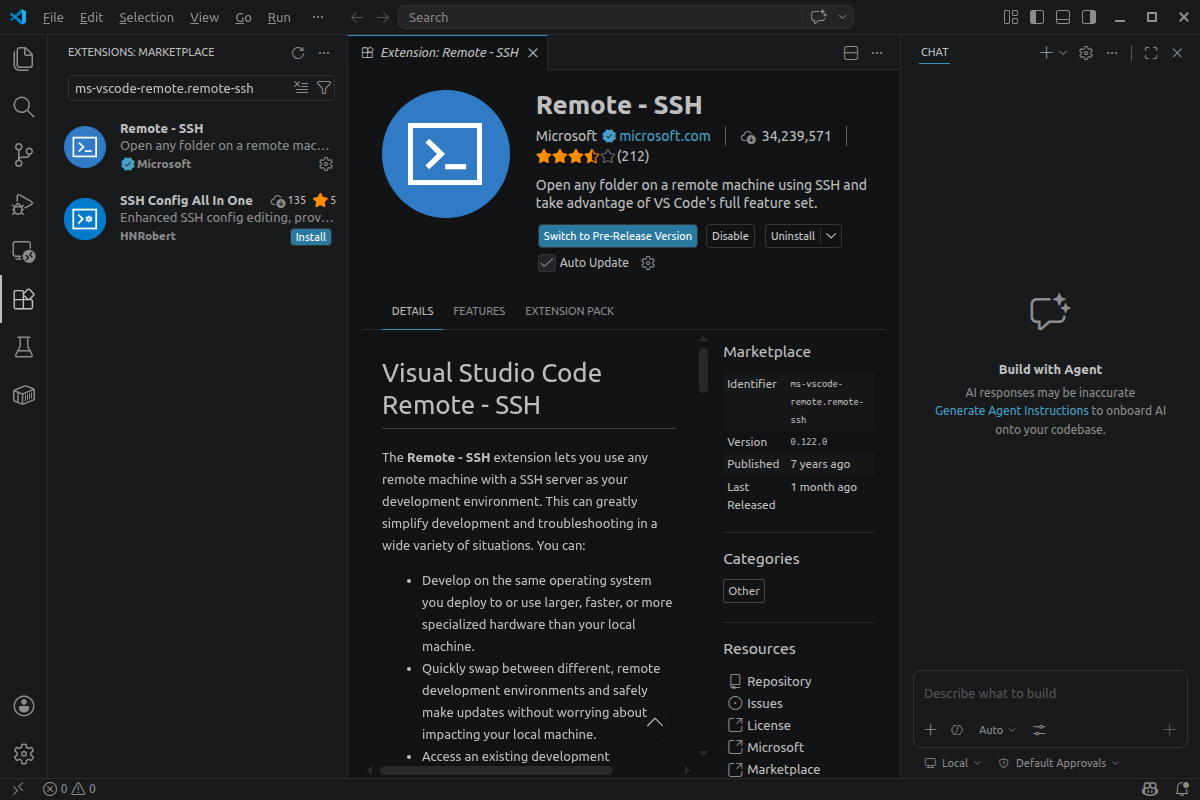Open the Run and Debug view
This screenshot has width=1200, height=800.
(x=23, y=204)
